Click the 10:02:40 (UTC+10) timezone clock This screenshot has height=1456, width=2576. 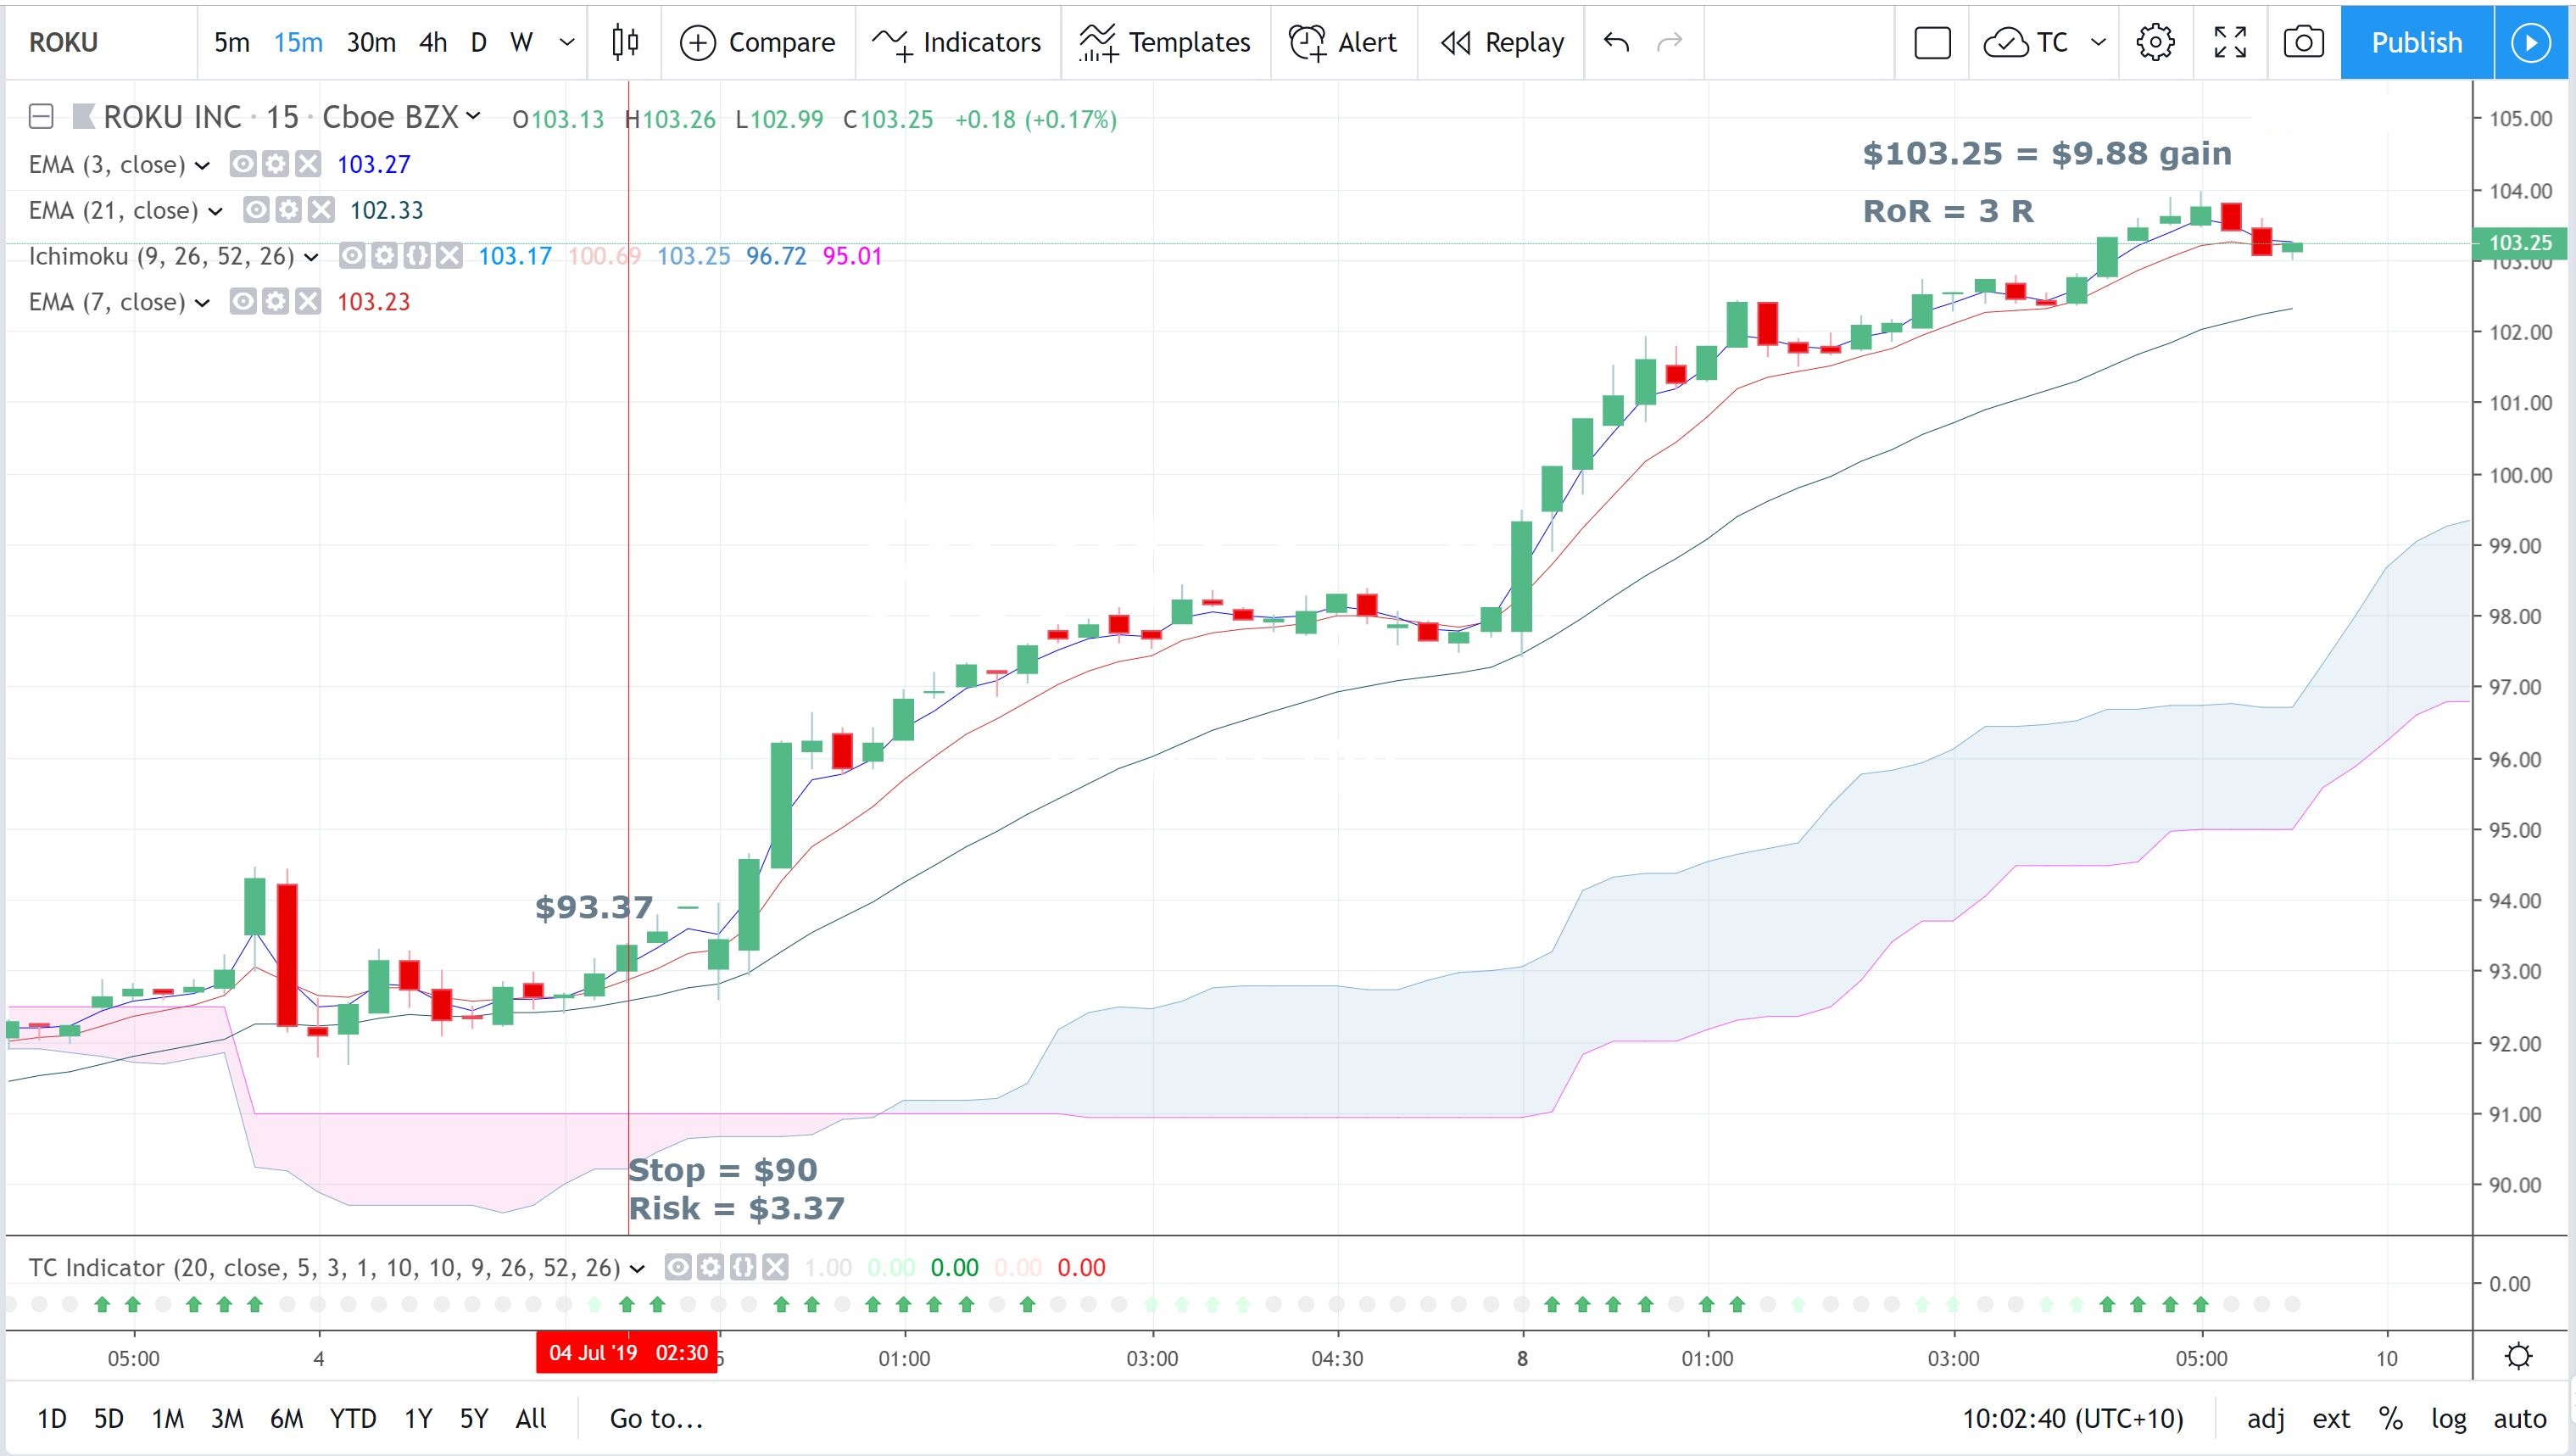click(x=2072, y=1419)
